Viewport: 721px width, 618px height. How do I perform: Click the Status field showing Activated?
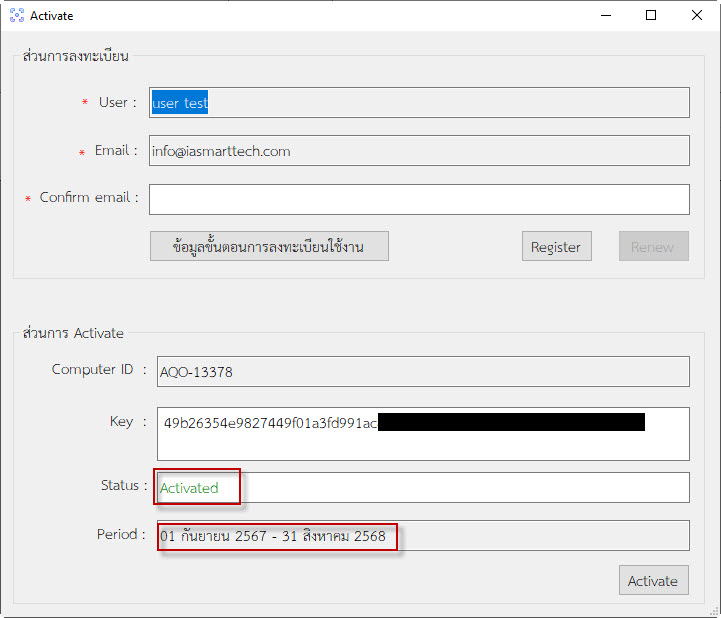click(x=423, y=487)
